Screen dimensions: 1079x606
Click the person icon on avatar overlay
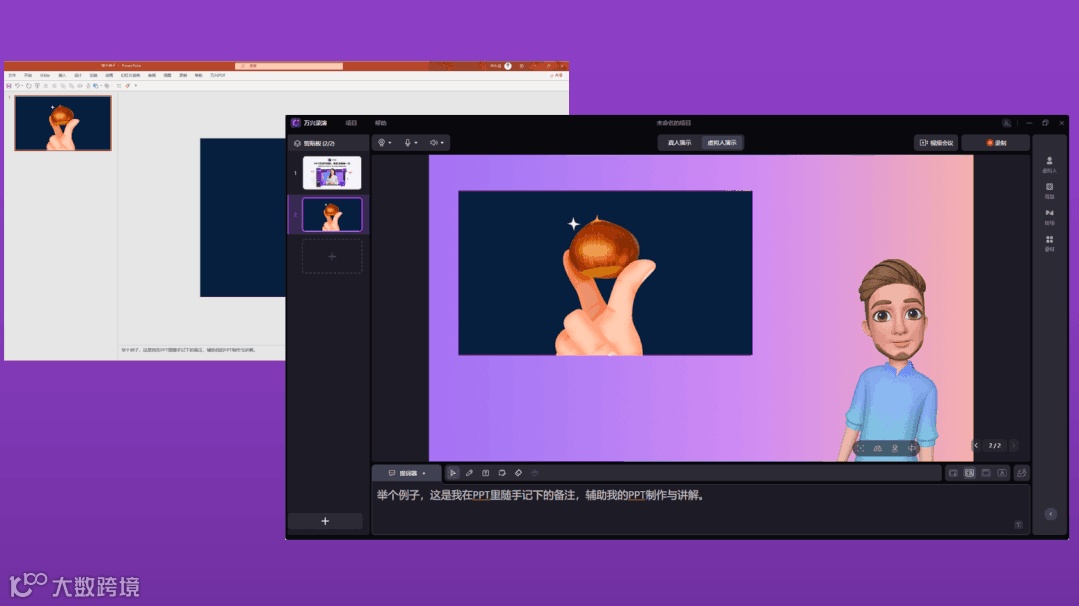tap(895, 448)
